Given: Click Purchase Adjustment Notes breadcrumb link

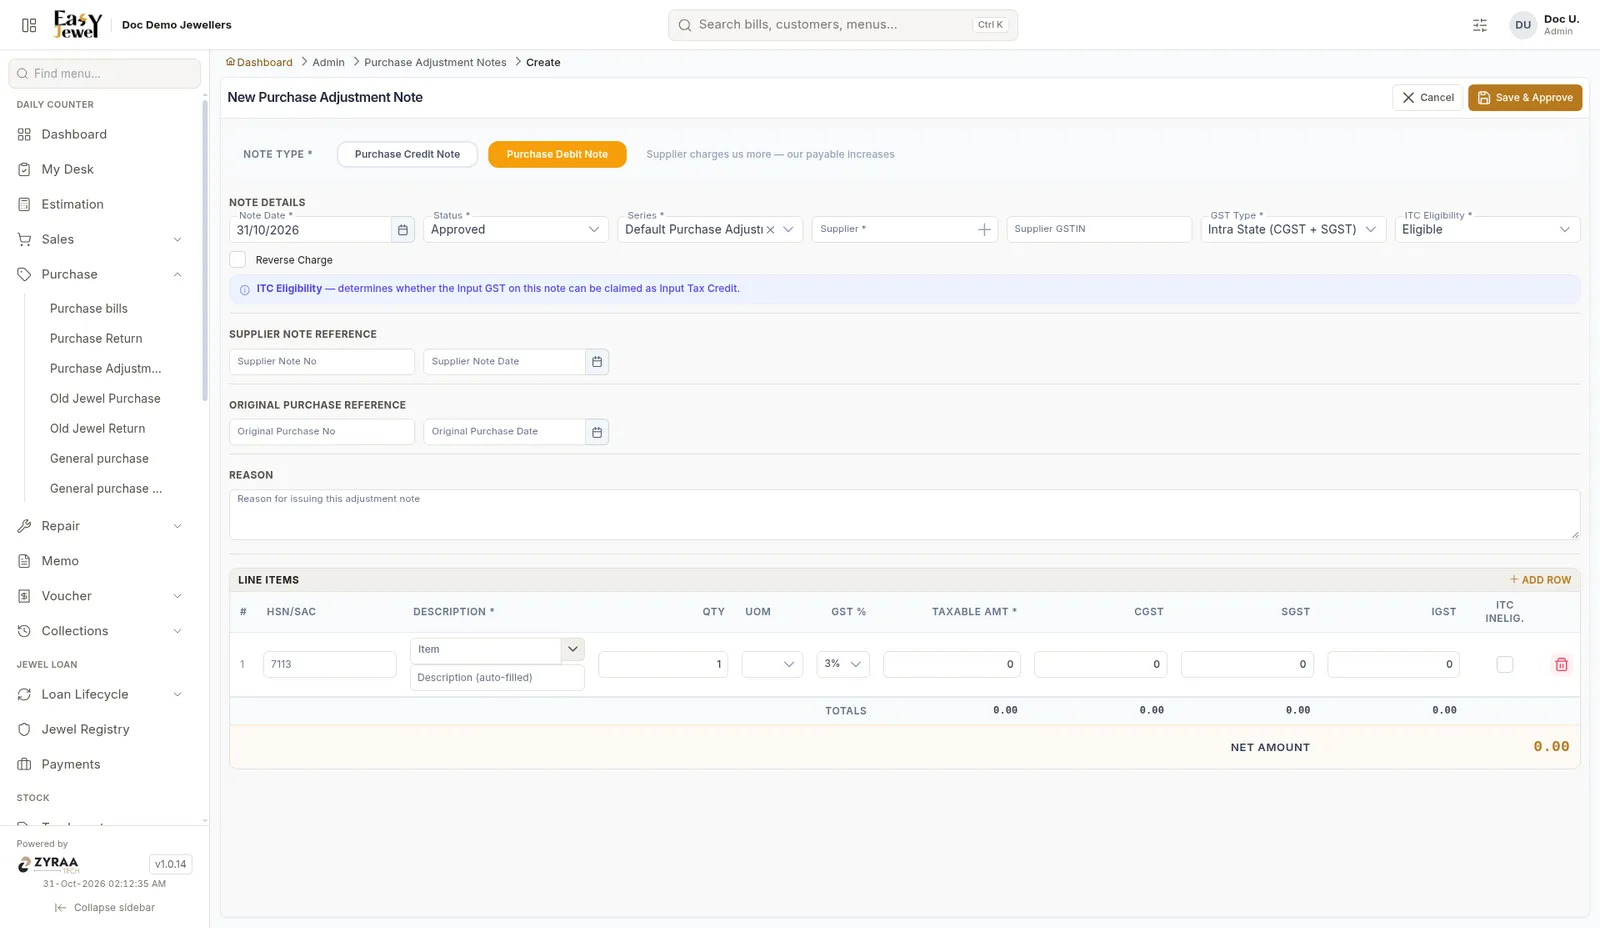Looking at the screenshot, I should point(435,62).
